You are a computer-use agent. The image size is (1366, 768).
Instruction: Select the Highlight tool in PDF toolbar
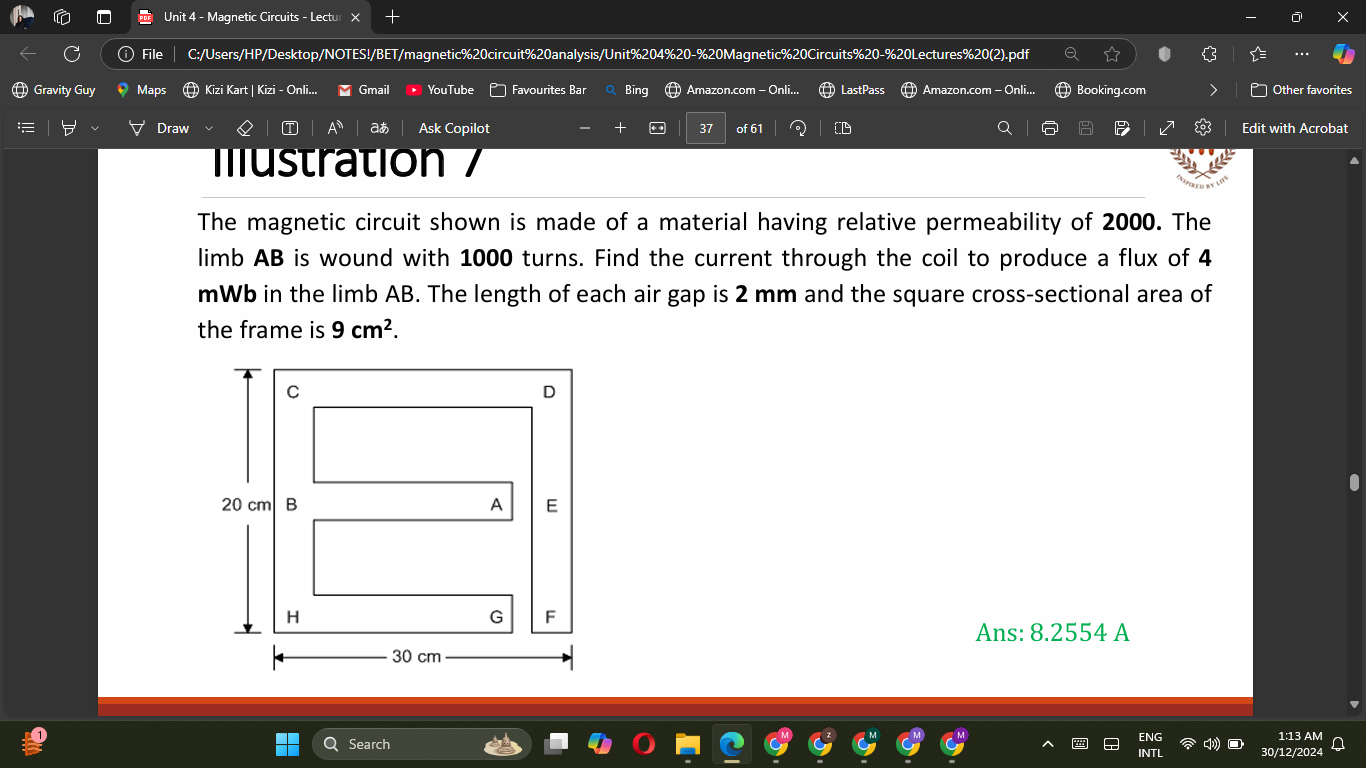68,128
